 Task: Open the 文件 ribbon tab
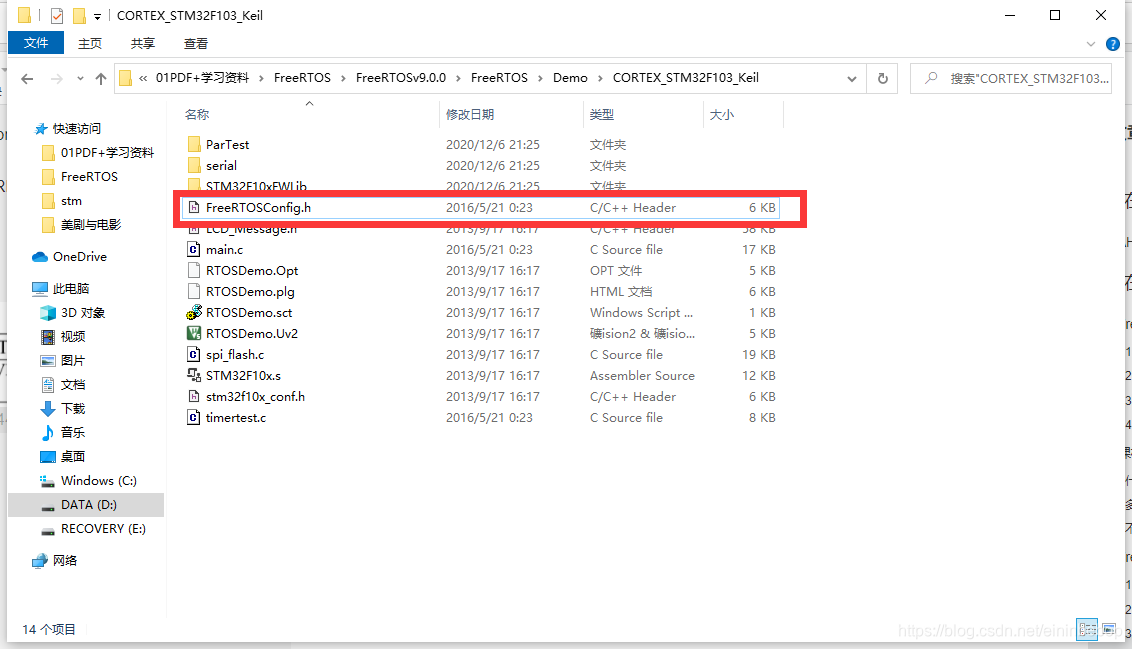point(36,43)
